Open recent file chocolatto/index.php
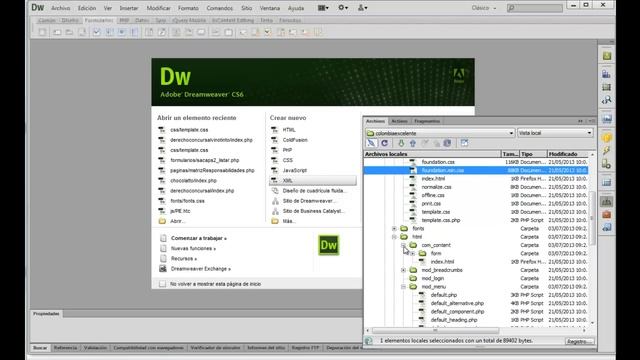Viewport: 640px width, 360px height. 193,180
